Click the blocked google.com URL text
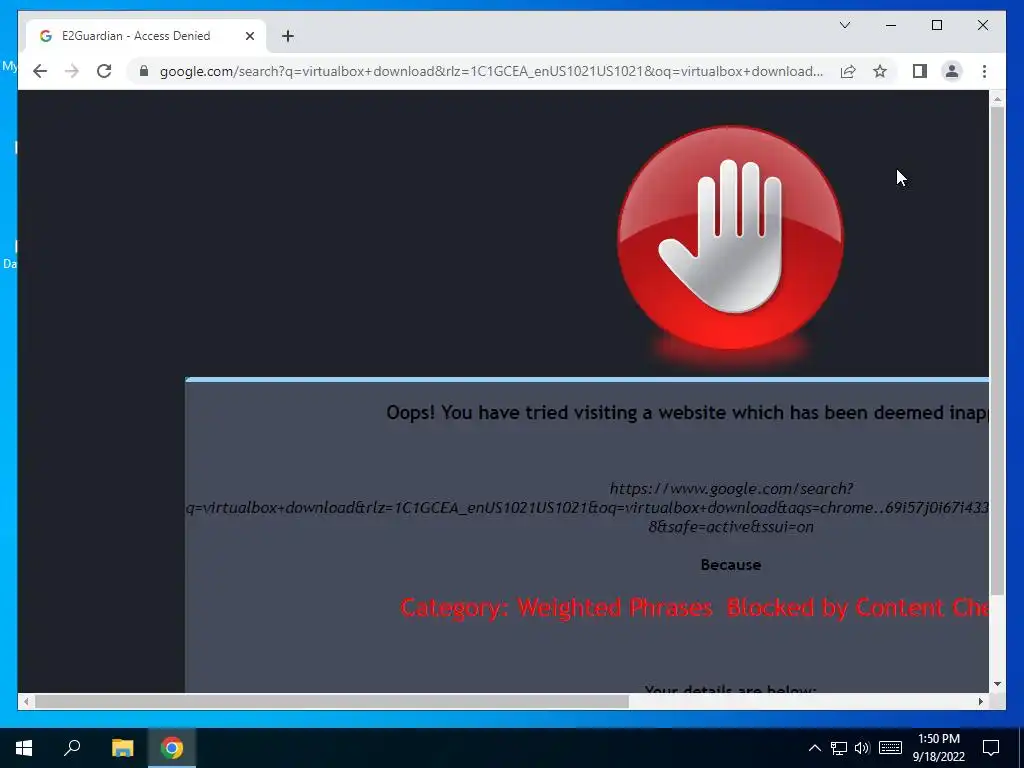 [588, 507]
